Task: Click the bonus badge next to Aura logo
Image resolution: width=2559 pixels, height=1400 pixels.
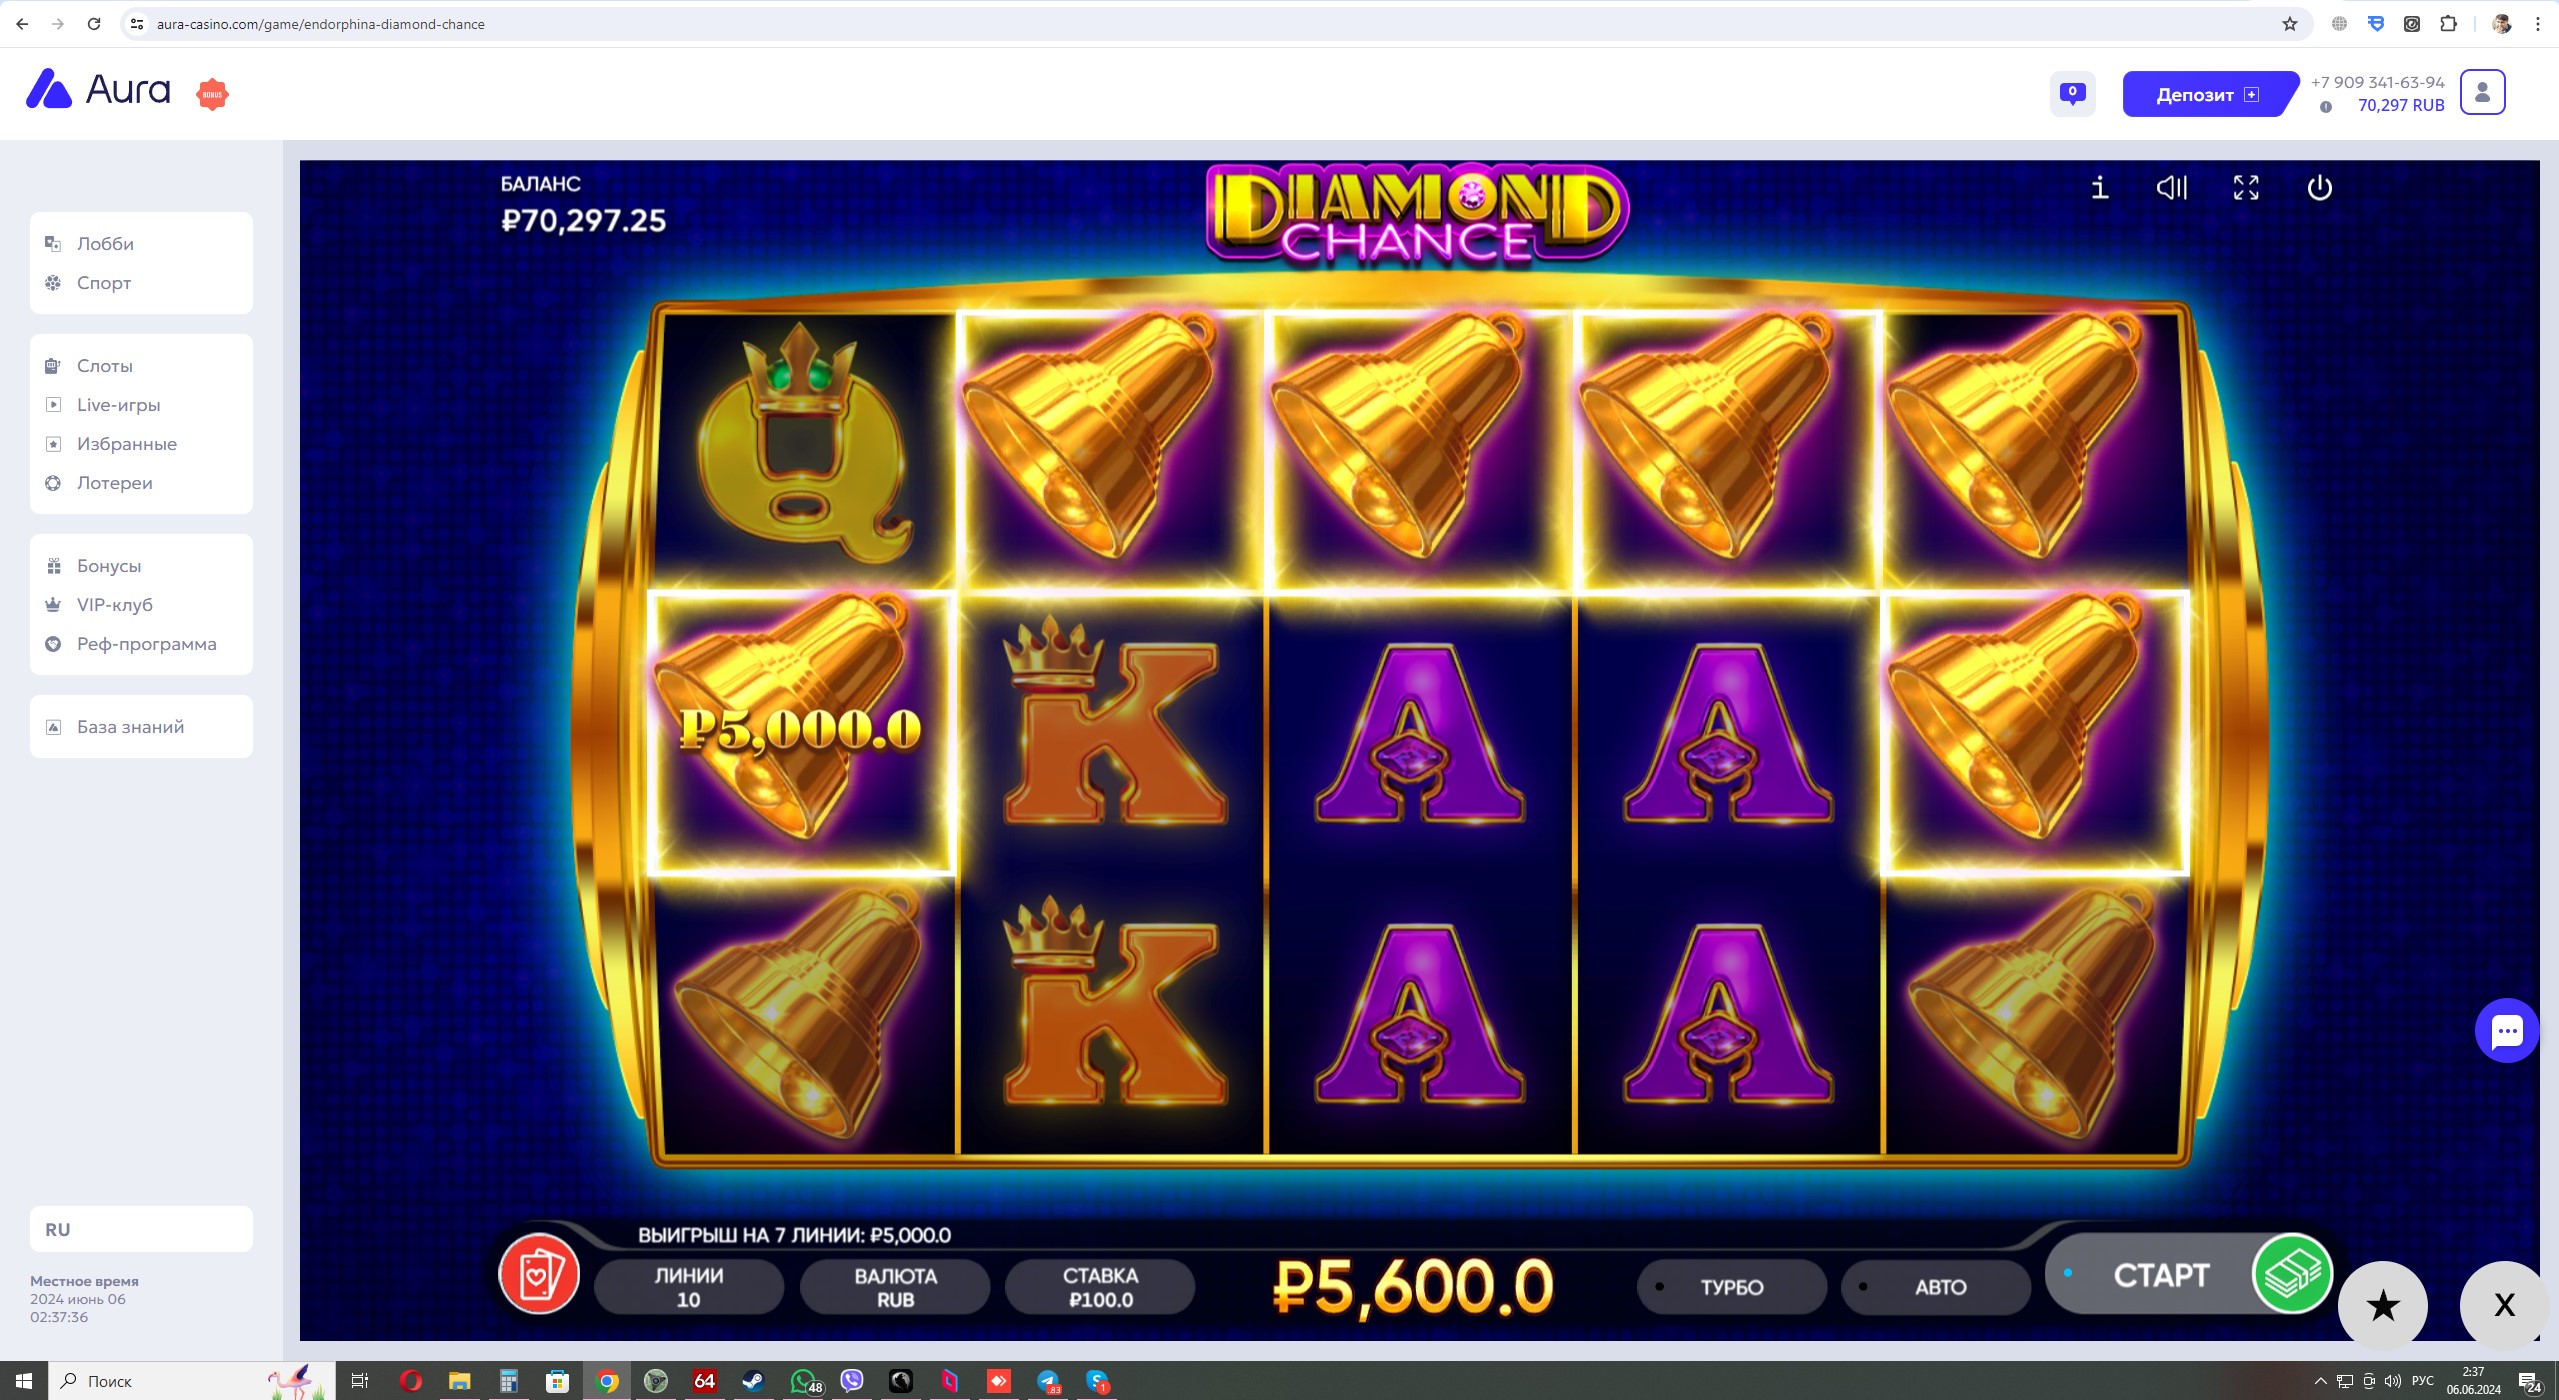Action: coord(212,94)
